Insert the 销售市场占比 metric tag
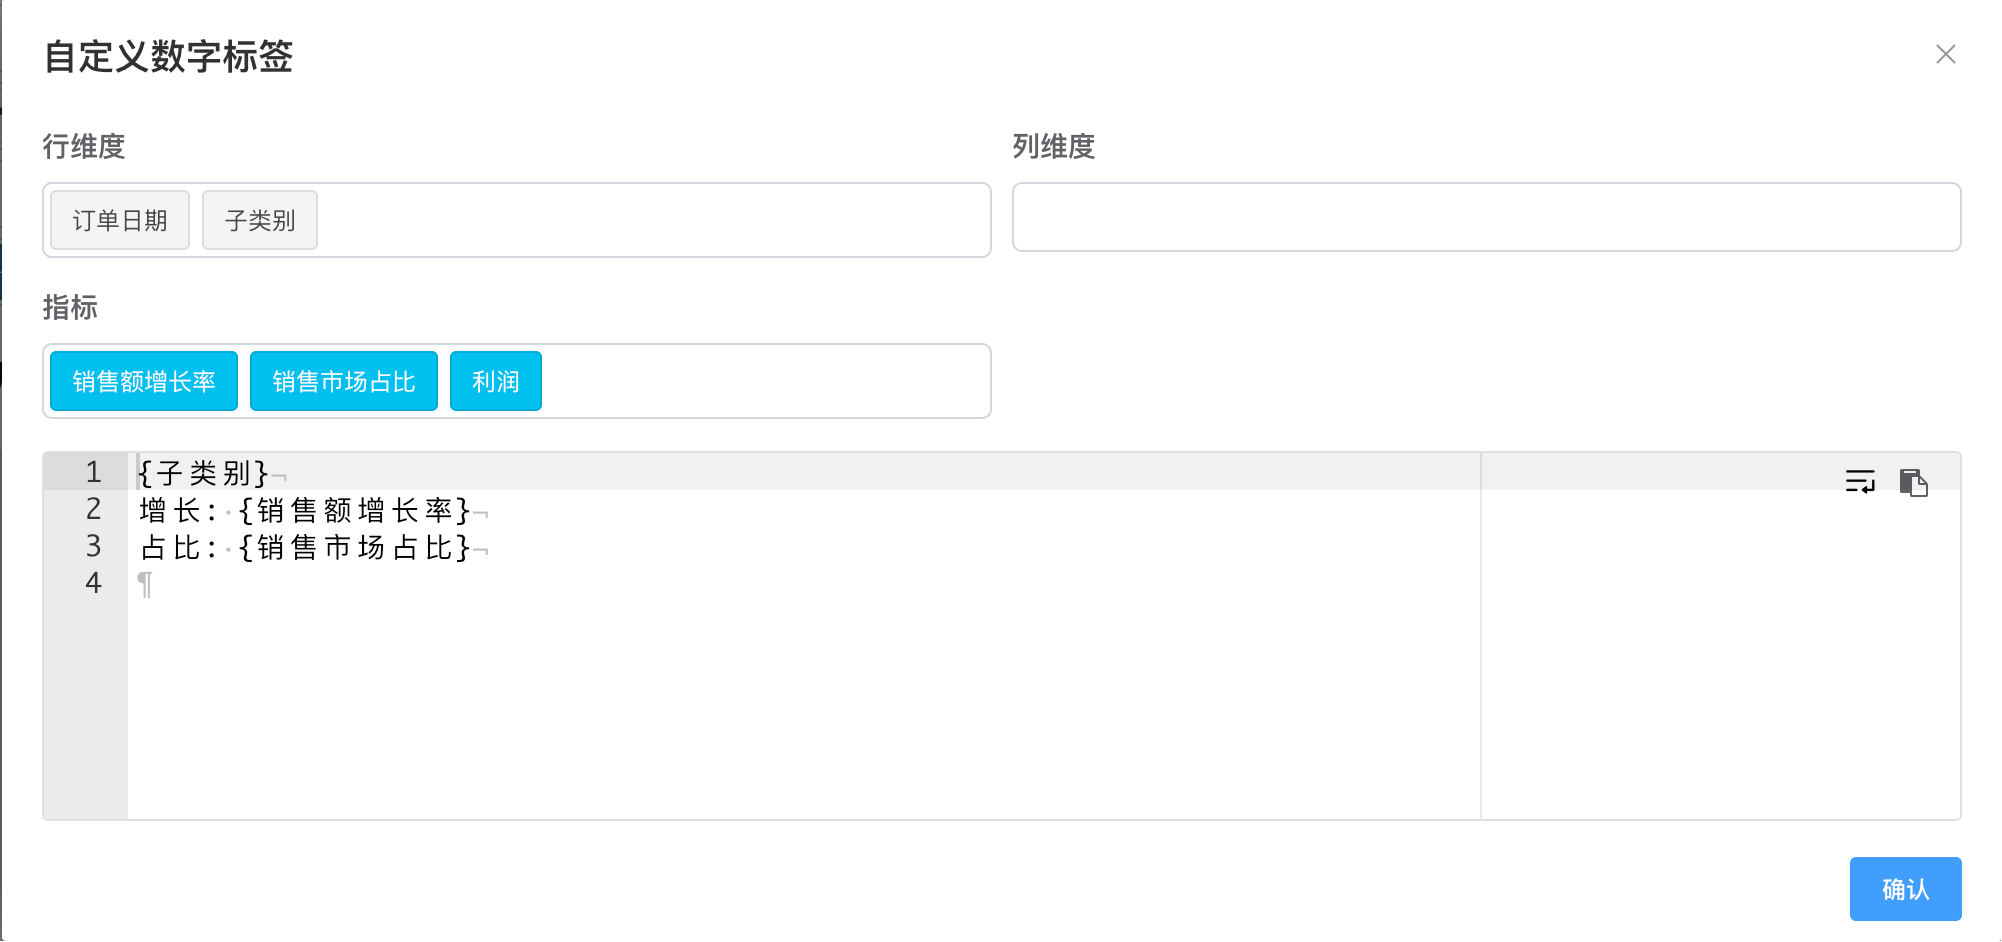Image resolution: width=2002 pixels, height=942 pixels. (x=344, y=381)
